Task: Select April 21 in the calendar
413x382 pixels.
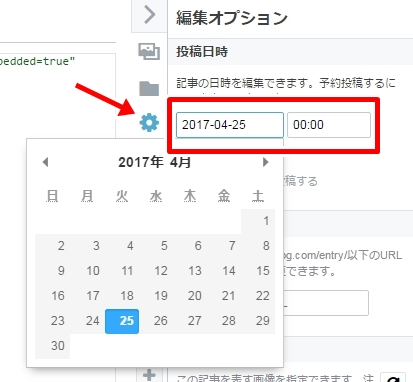Action: [x=224, y=296]
